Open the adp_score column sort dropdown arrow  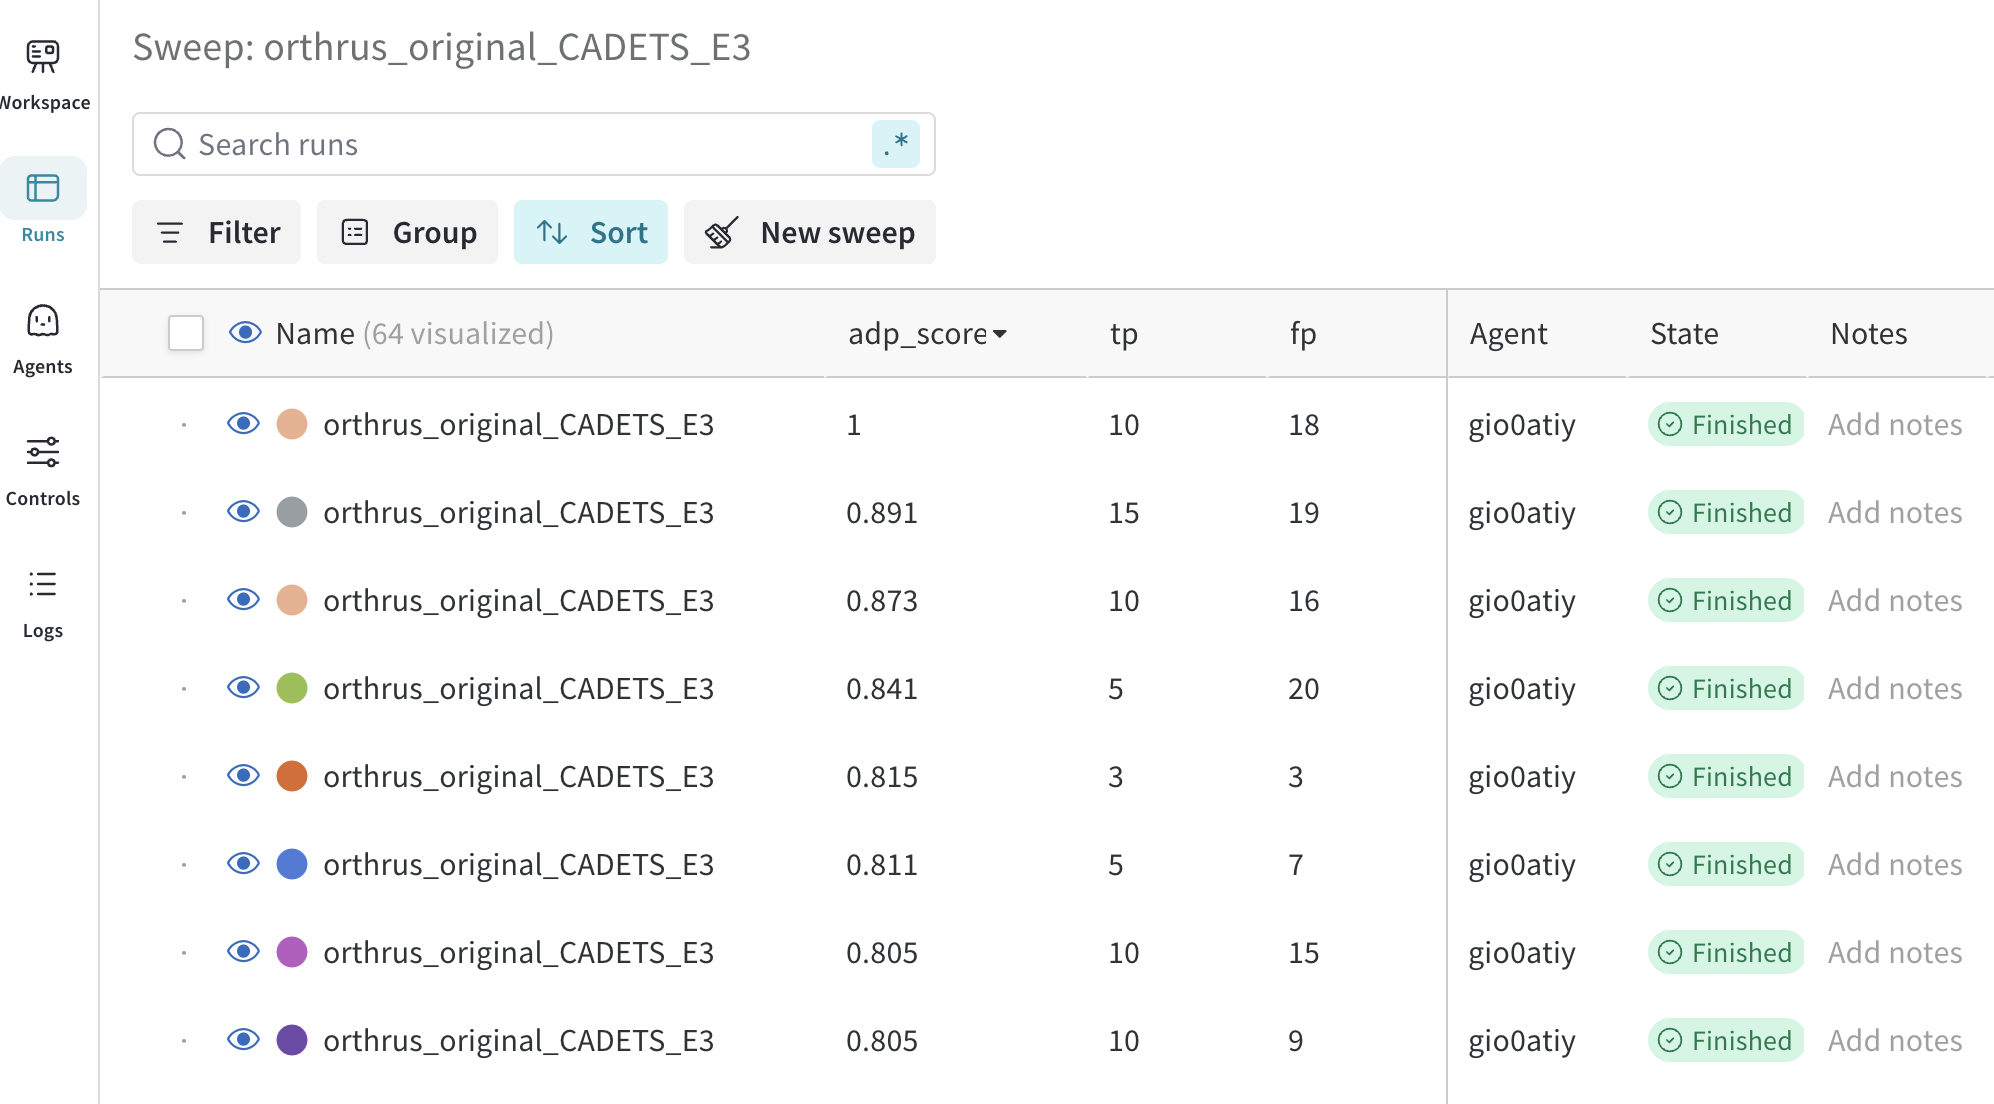point(999,334)
